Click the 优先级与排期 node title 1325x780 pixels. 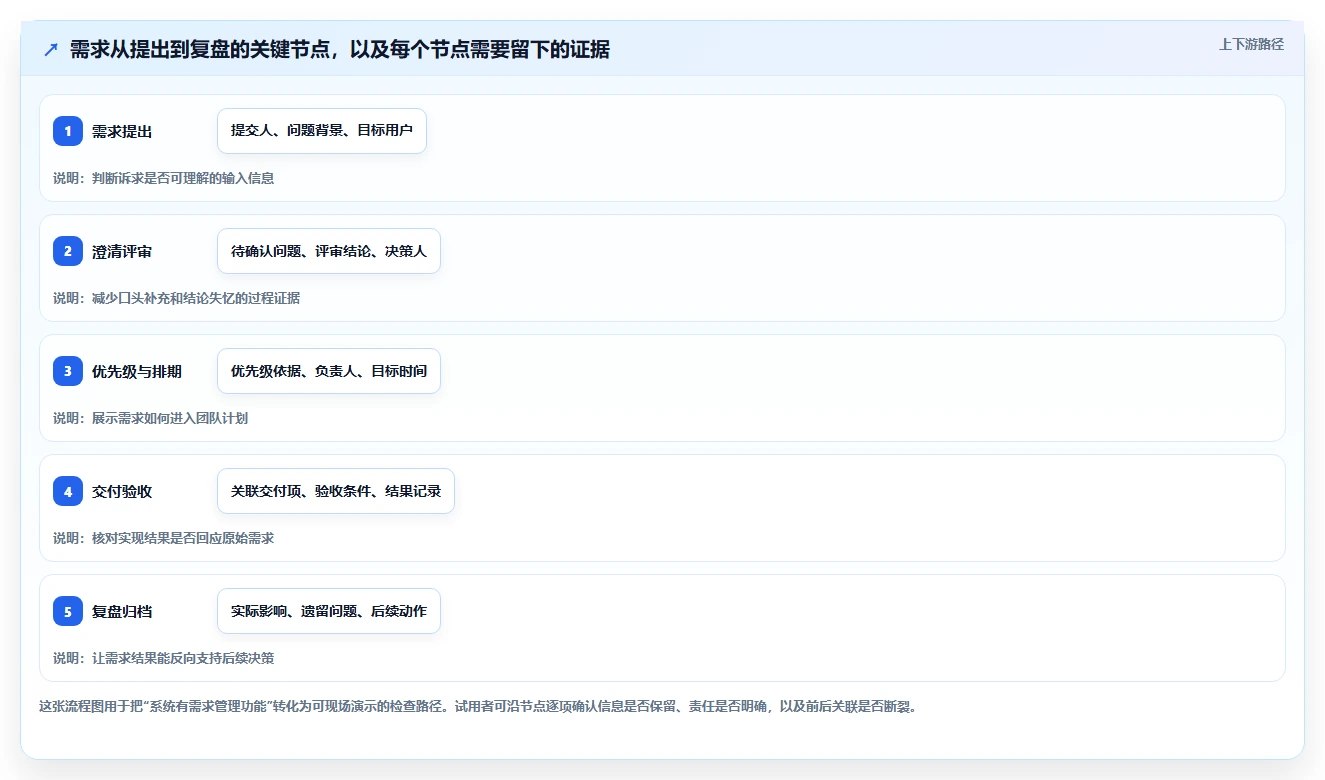click(x=137, y=372)
